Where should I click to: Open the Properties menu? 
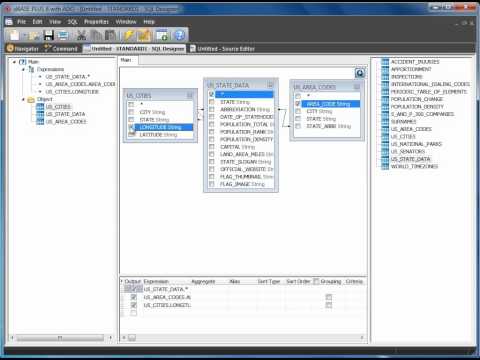coord(96,22)
